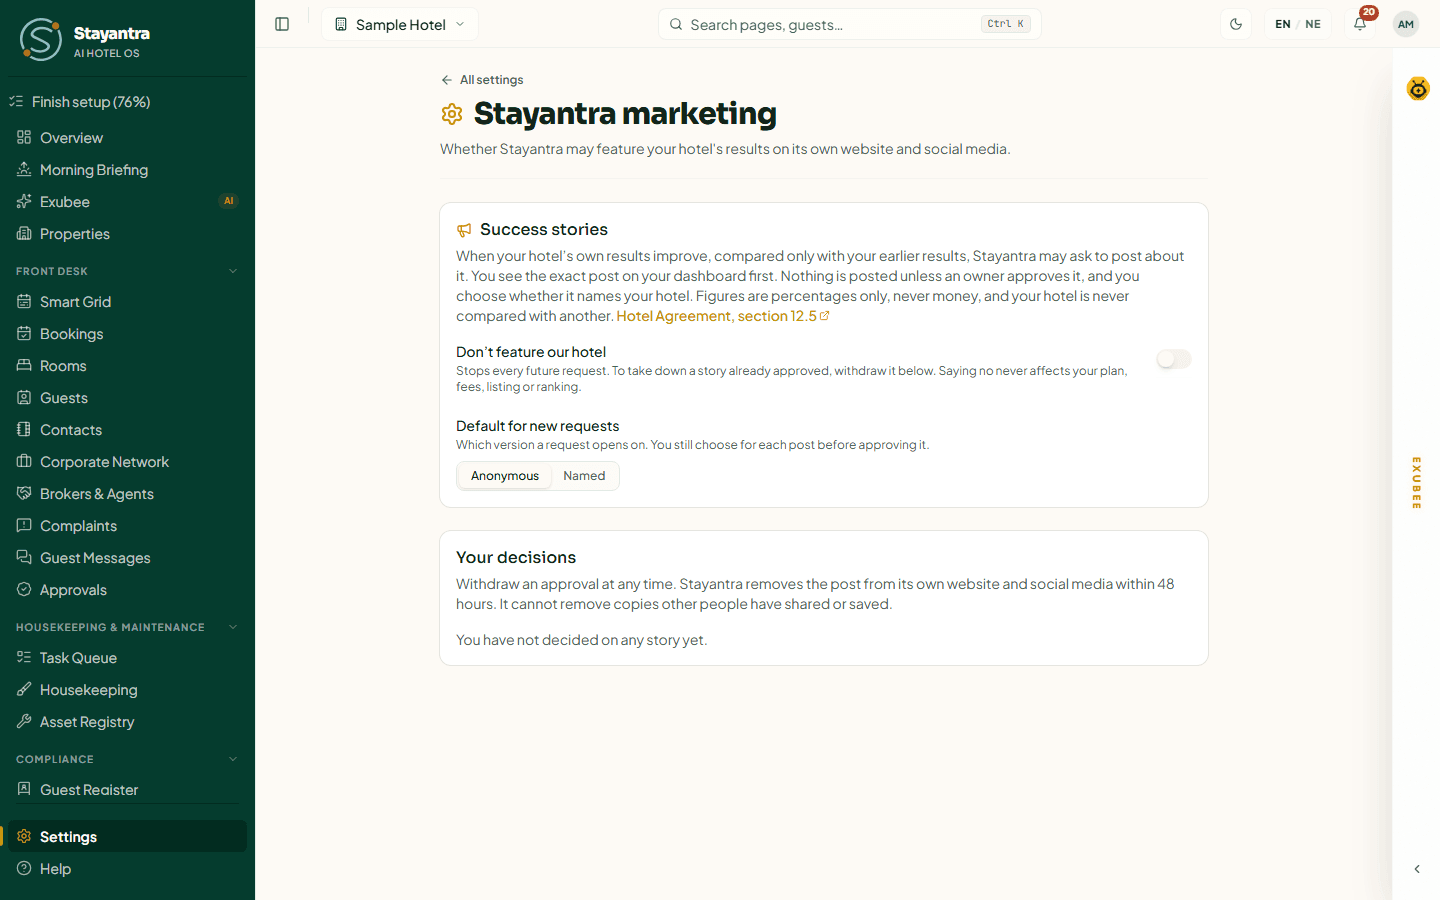Open the Sample Hotel dropdown
The height and width of the screenshot is (900, 1440).
point(400,24)
